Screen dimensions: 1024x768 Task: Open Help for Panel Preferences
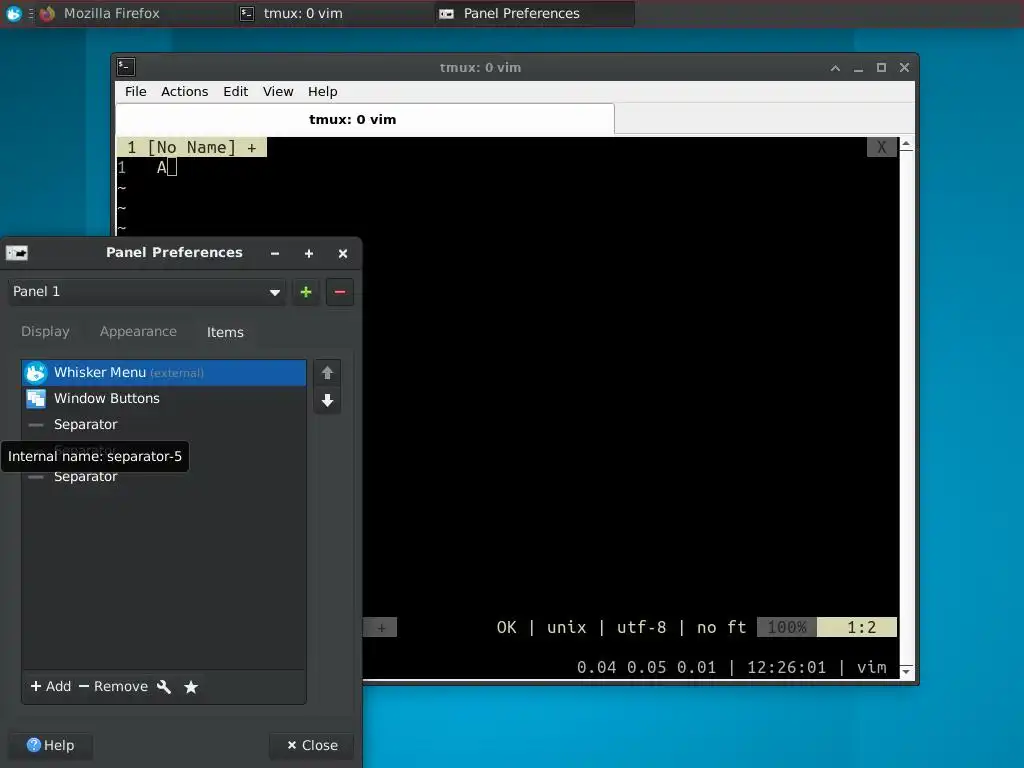click(x=50, y=745)
